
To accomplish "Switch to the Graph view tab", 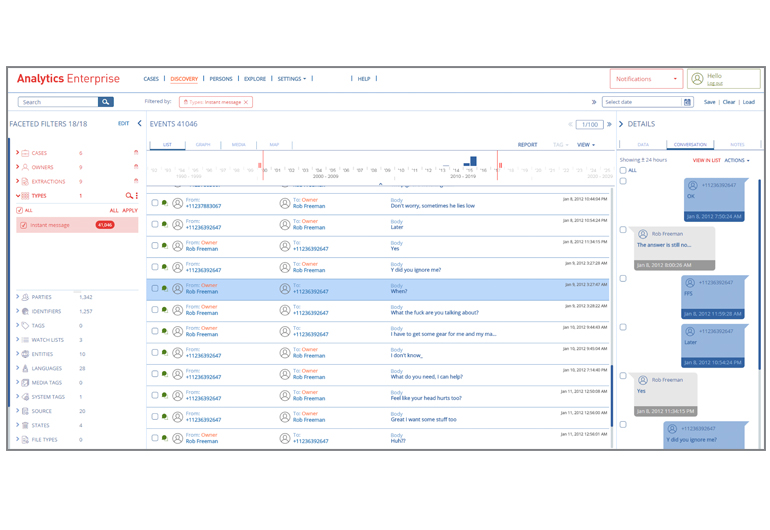I will 203,145.
